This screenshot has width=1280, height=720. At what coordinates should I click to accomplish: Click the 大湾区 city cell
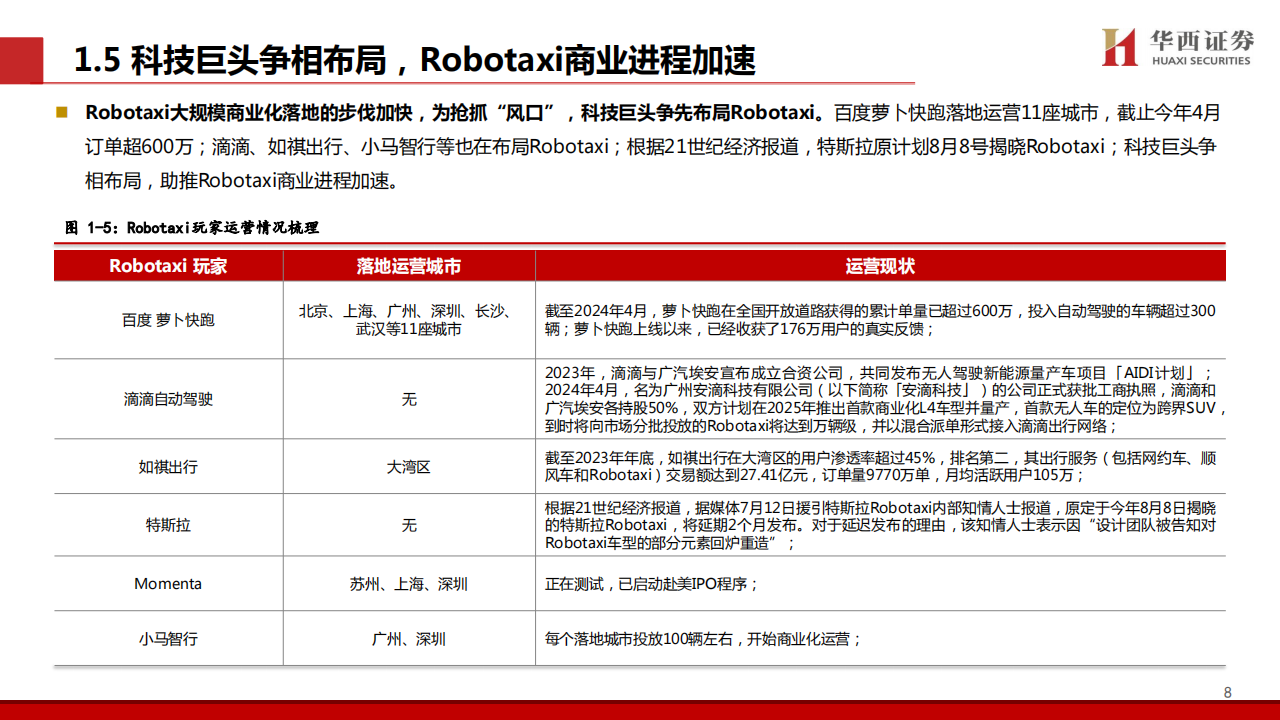point(409,467)
